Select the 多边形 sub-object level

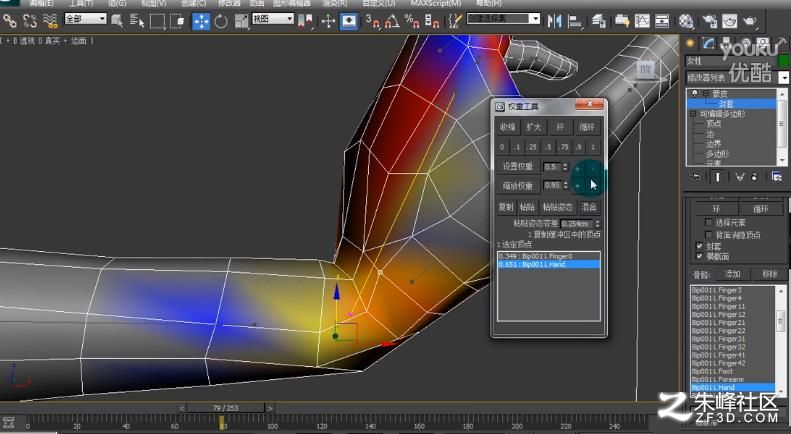tap(717, 154)
